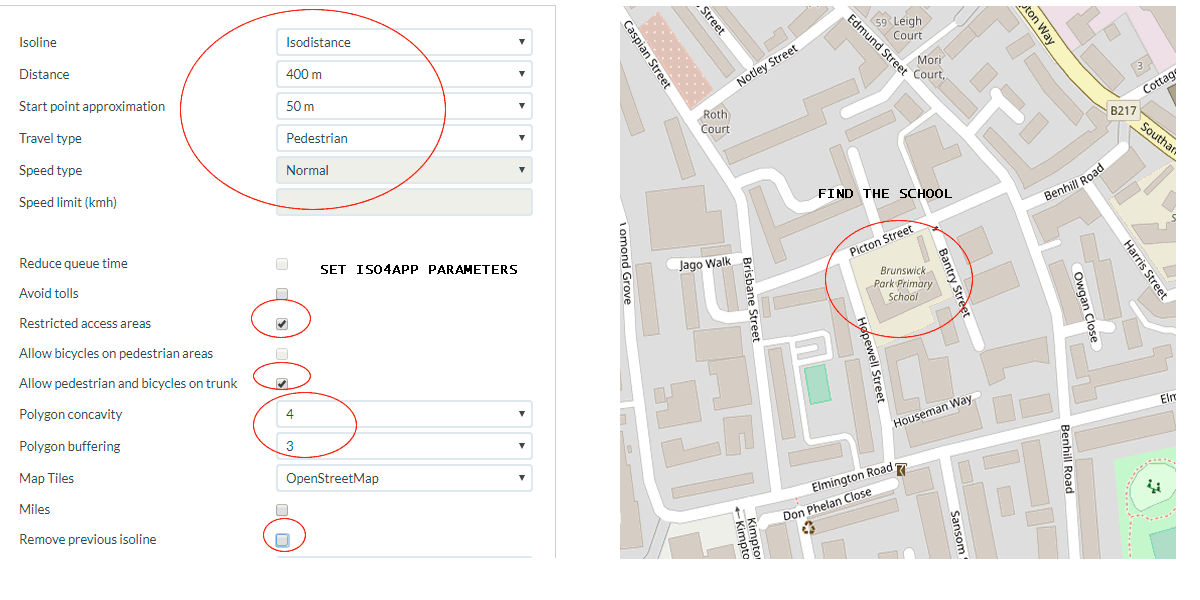Viewport: 1200px width, 600px height.
Task: Check the Remove previous isoline checkbox
Action: click(282, 540)
